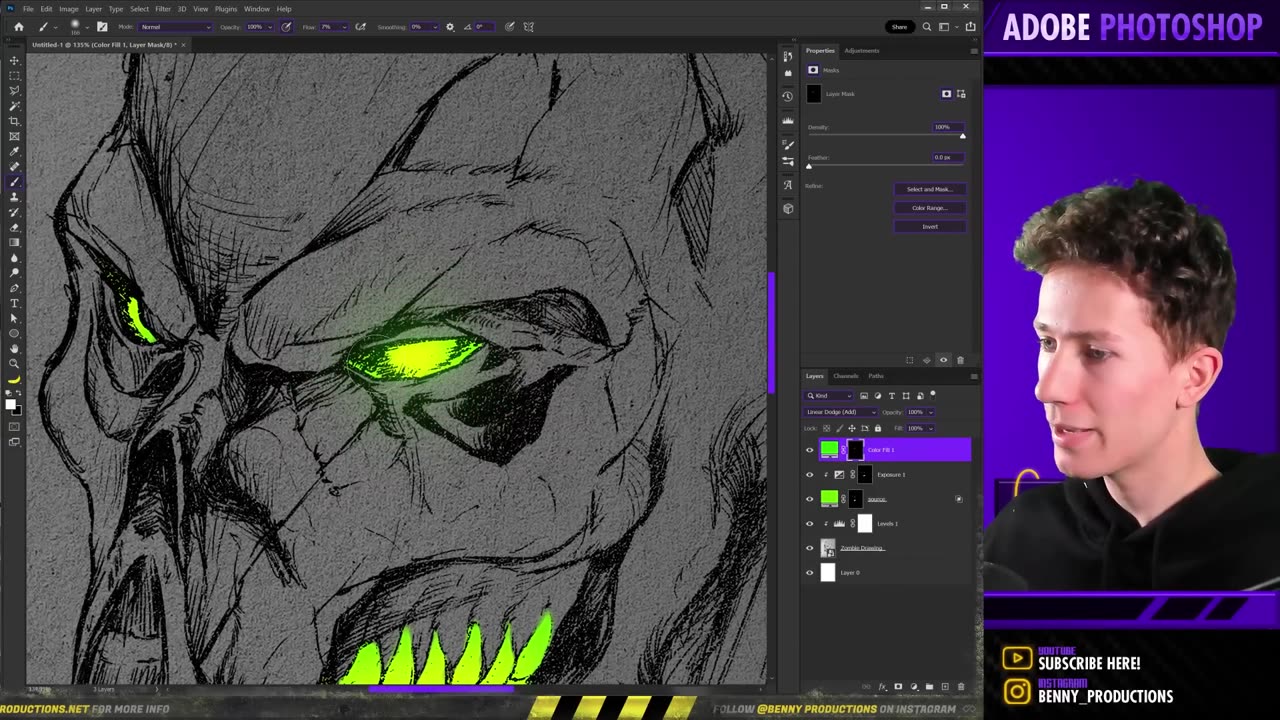Toggle mask visibility eye in Properties
This screenshot has height=720, width=1280.
click(x=943, y=360)
